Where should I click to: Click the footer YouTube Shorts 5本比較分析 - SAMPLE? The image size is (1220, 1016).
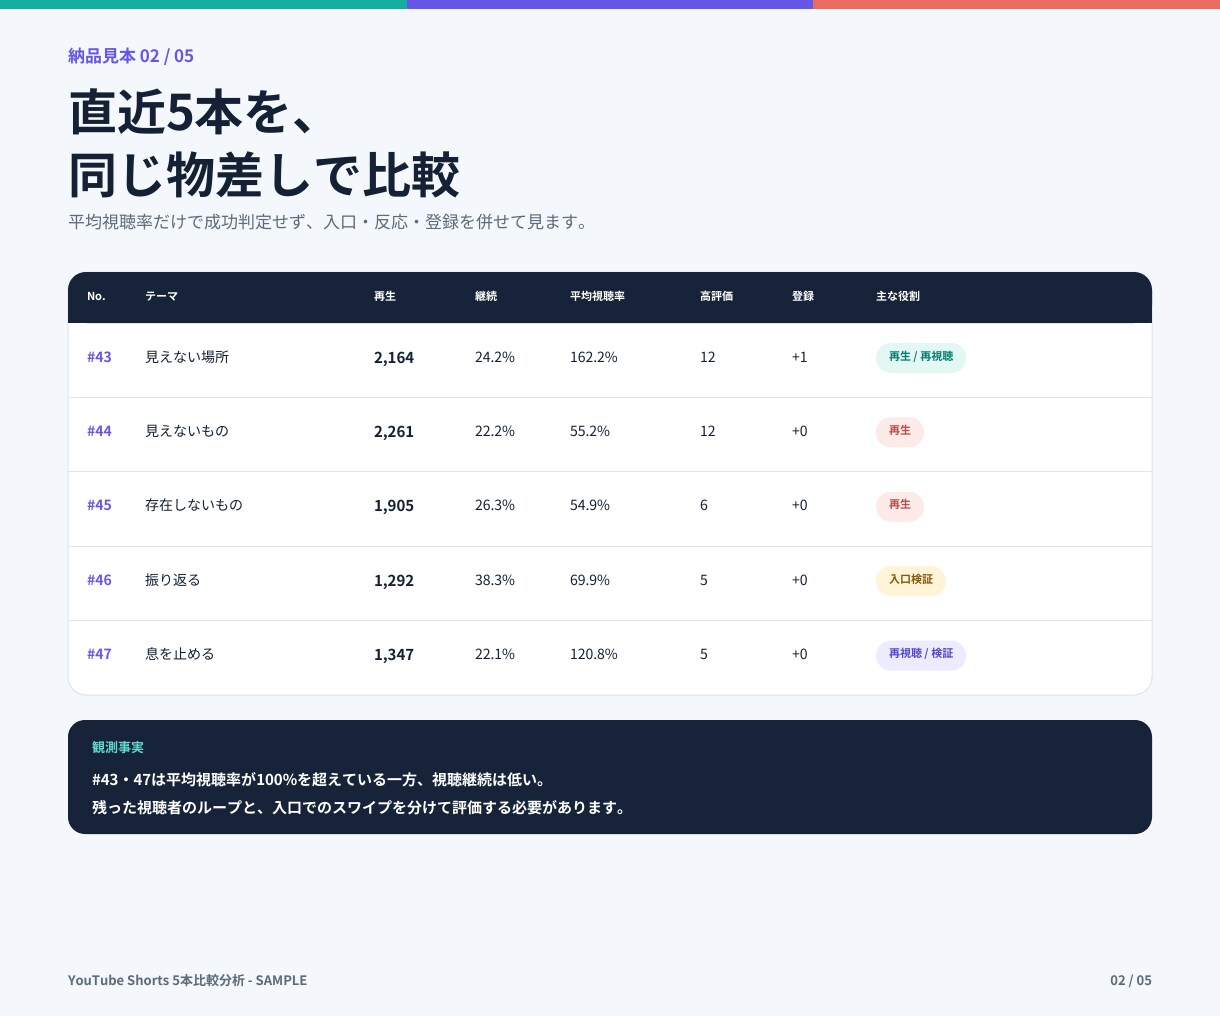tap(187, 980)
